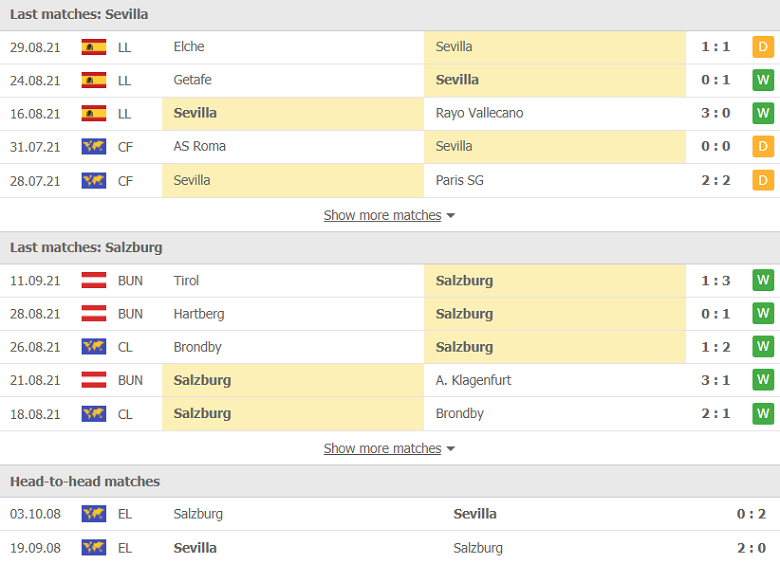Click the Last matches: Salzburg header
Screen dimensions: 780x564
[86, 248]
